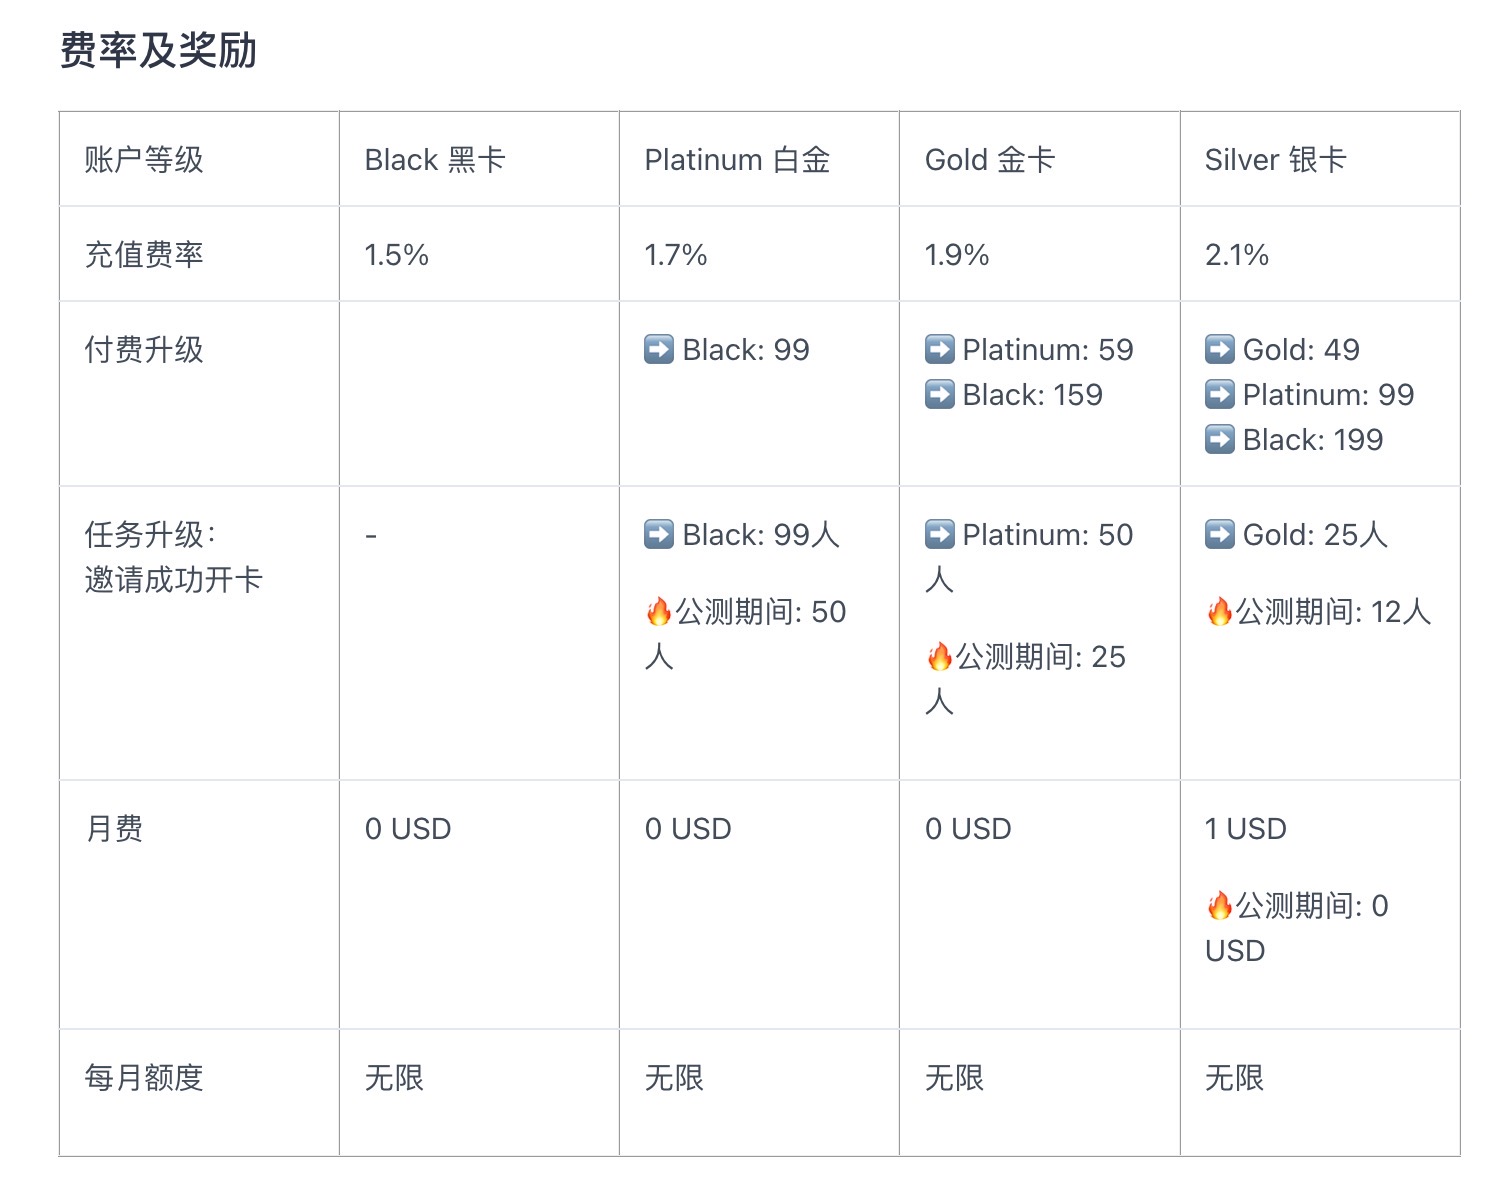
Task: Click arrow icon next to "Platinum: 59"
Action: 940,350
